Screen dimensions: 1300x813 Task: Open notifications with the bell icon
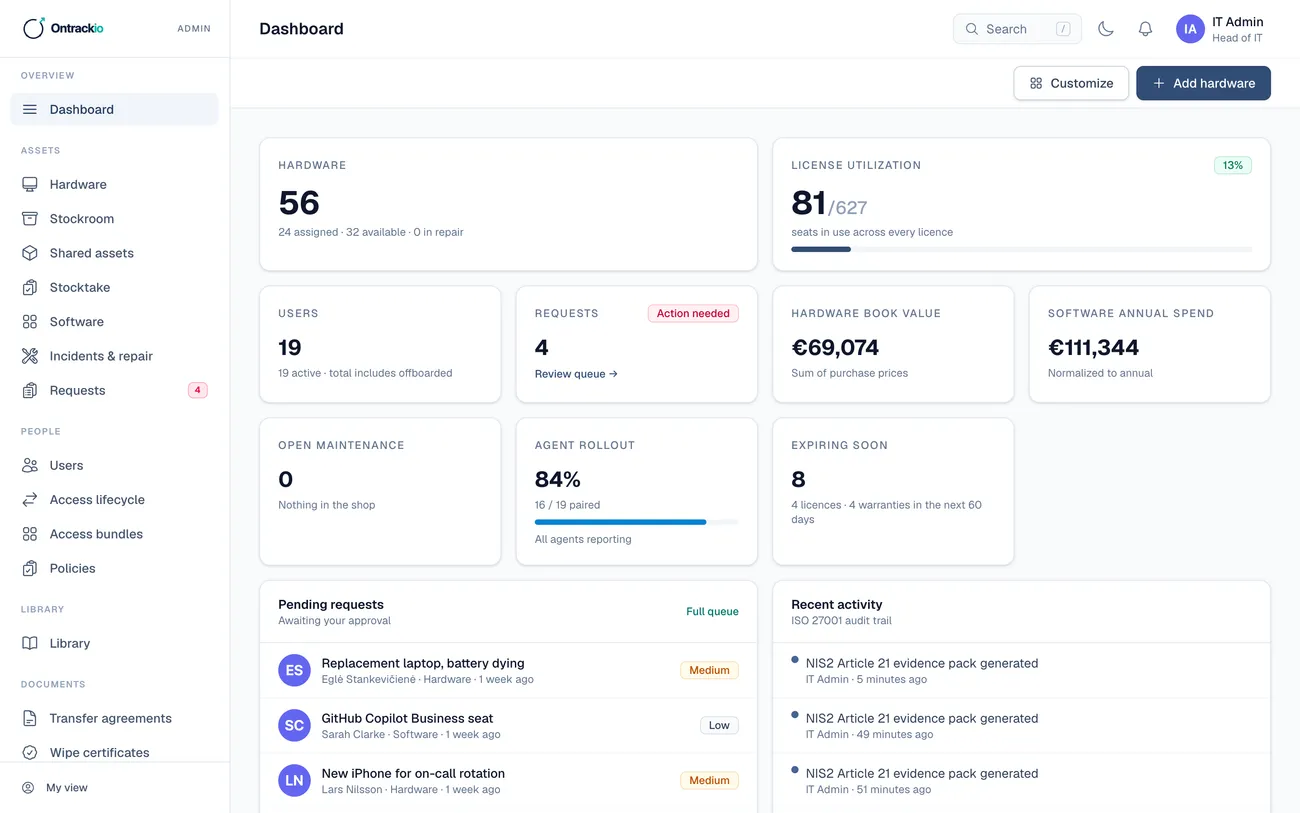coord(1146,29)
